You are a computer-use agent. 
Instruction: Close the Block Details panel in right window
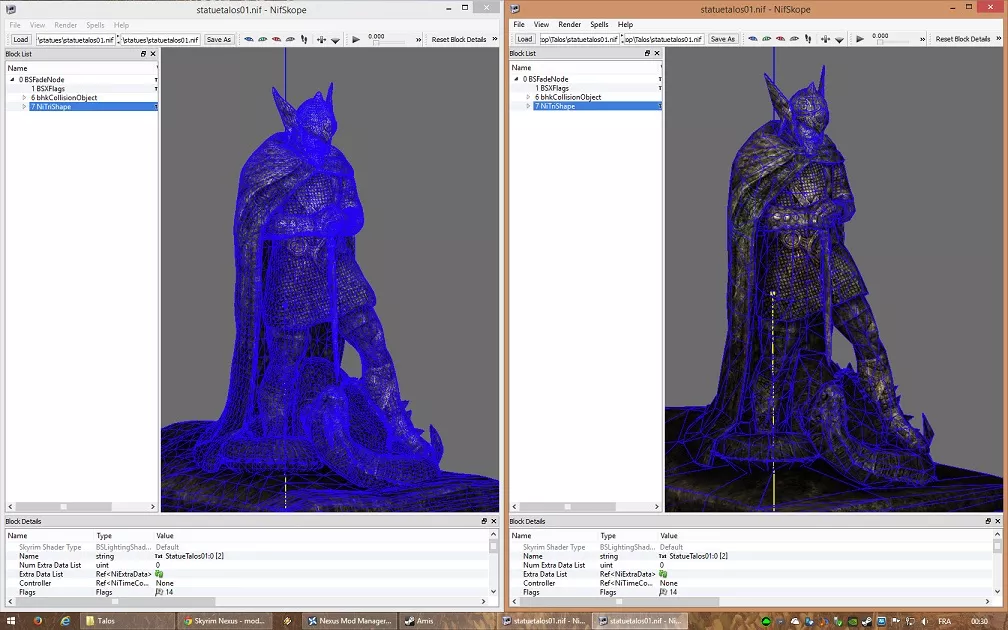[998, 521]
